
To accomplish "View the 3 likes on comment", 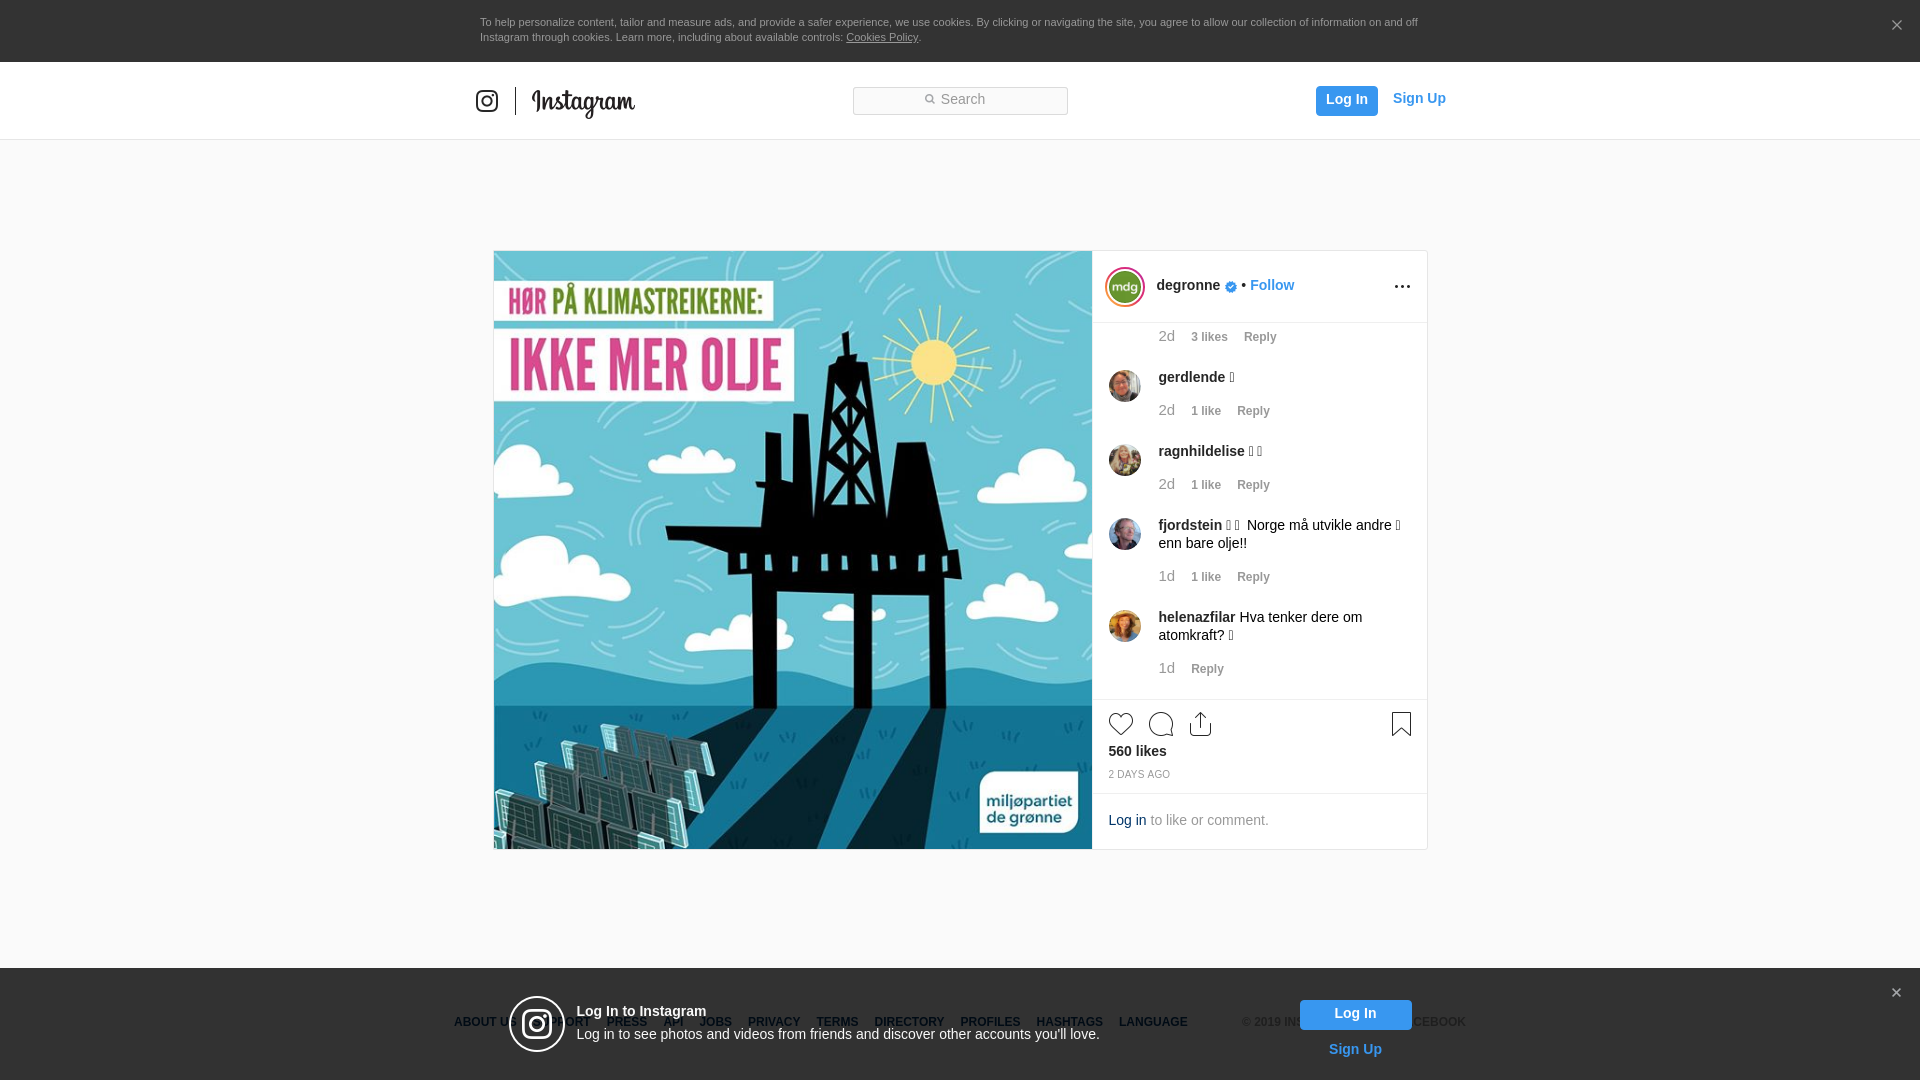I will tap(1209, 337).
